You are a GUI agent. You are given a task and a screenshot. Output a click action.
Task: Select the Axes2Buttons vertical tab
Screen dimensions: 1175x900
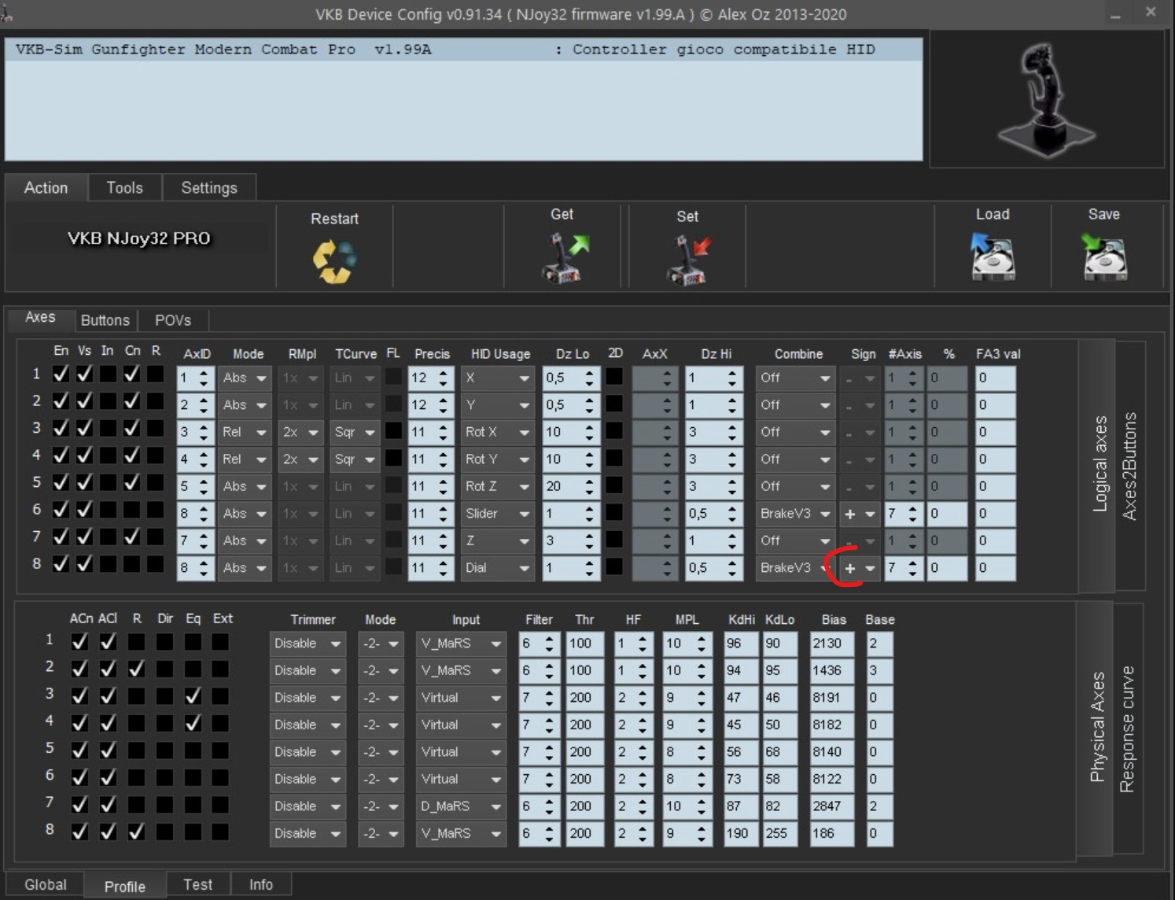1129,465
